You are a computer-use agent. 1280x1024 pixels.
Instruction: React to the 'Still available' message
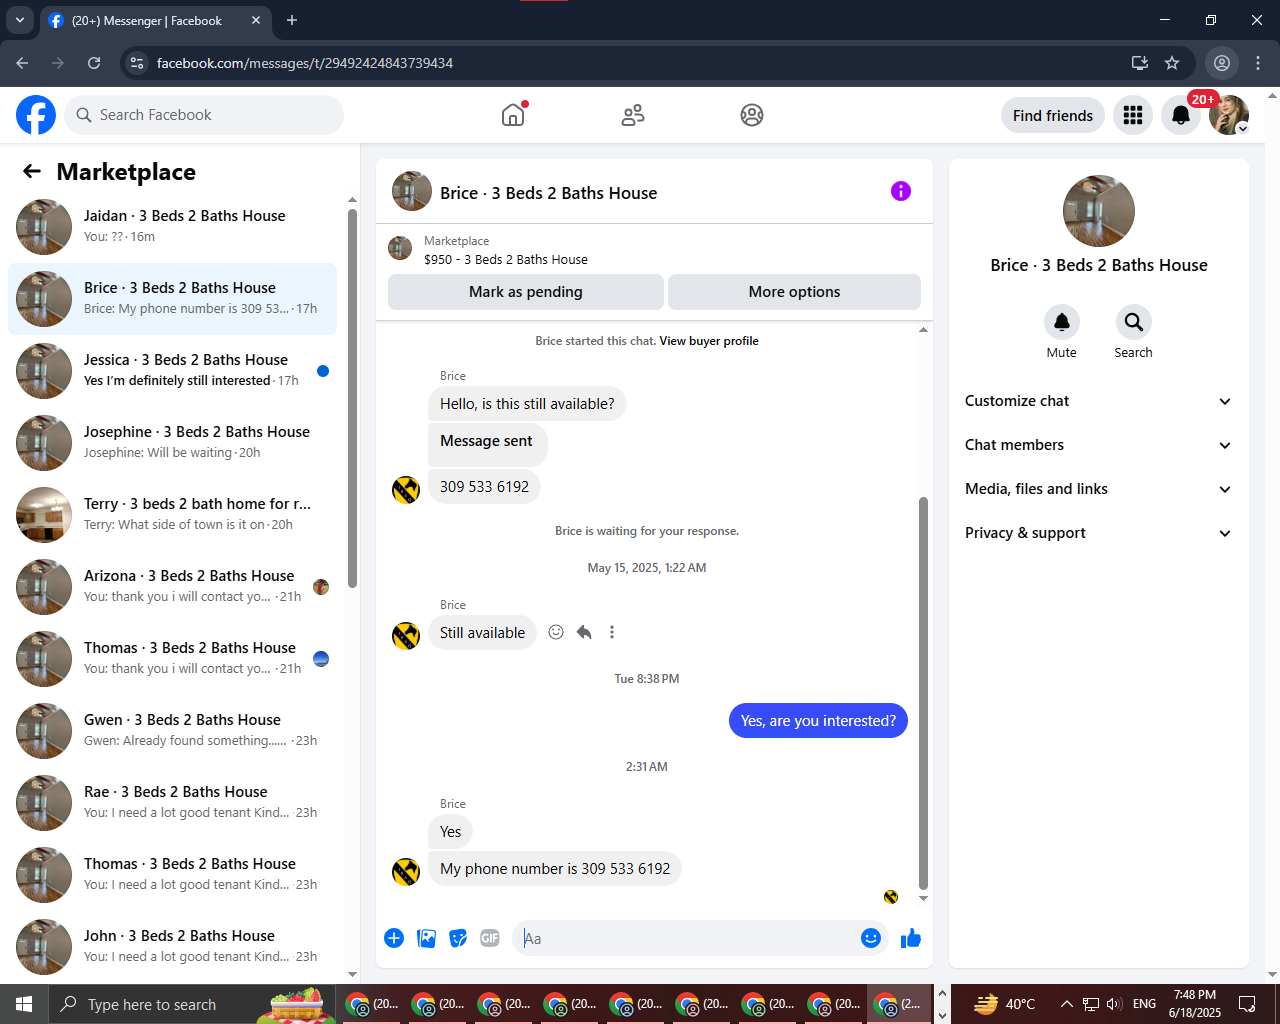(556, 632)
